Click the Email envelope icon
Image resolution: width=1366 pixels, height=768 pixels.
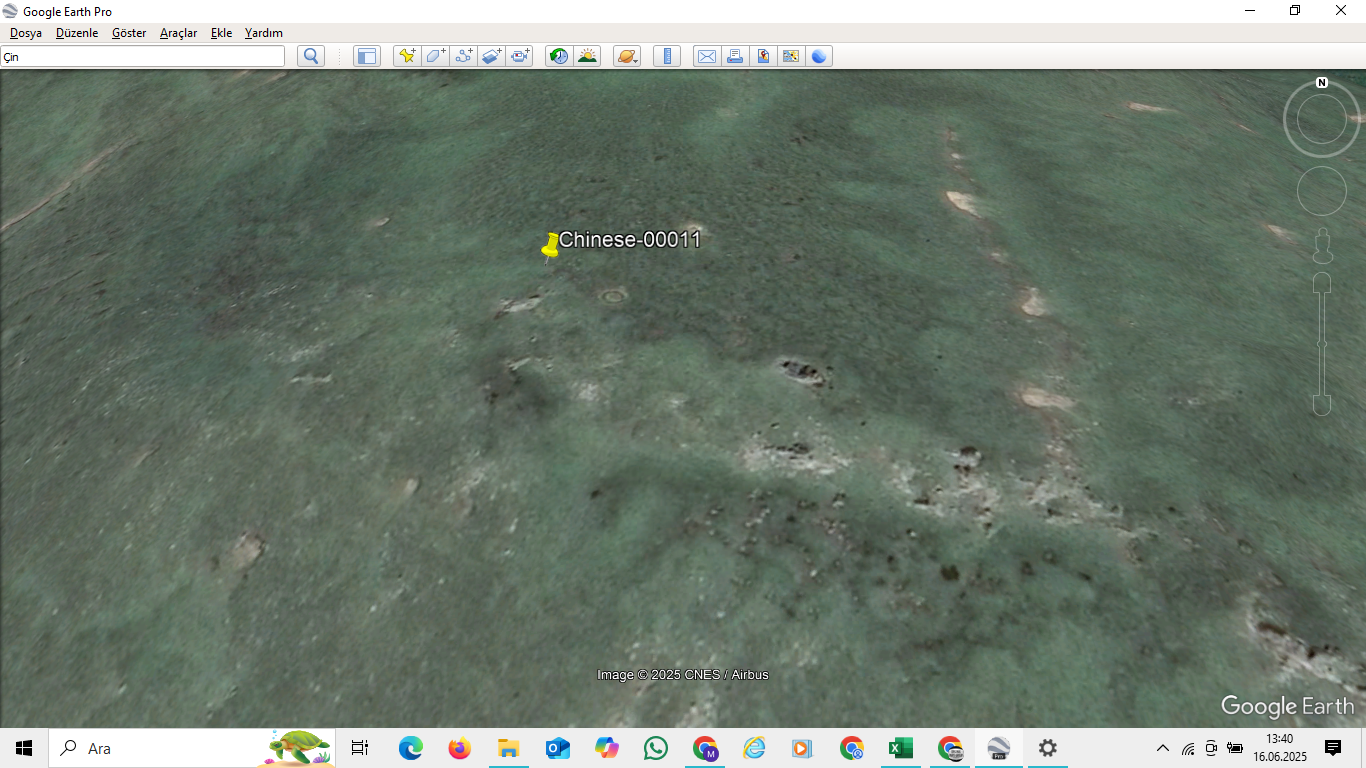707,56
